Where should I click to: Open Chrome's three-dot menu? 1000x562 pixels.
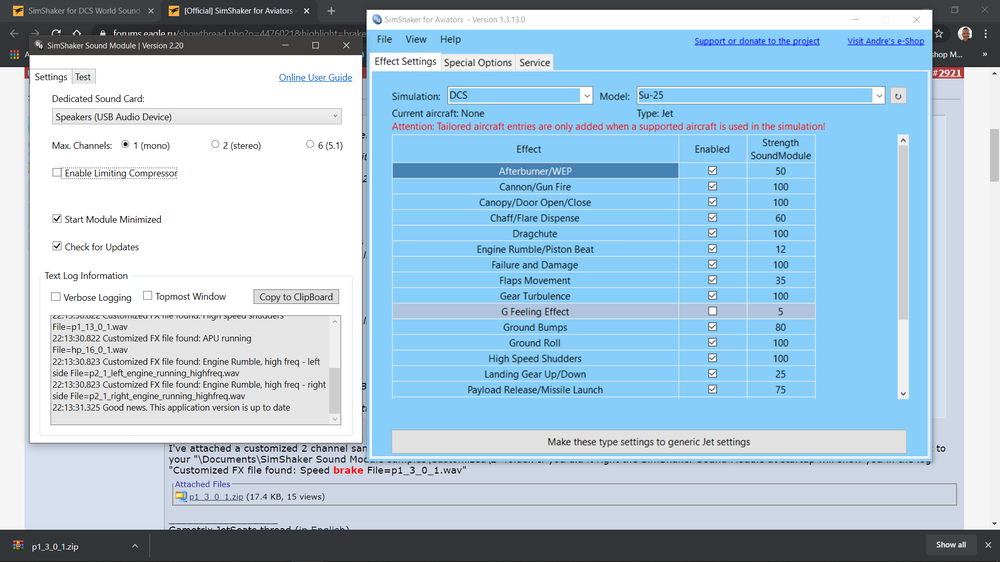(x=985, y=33)
